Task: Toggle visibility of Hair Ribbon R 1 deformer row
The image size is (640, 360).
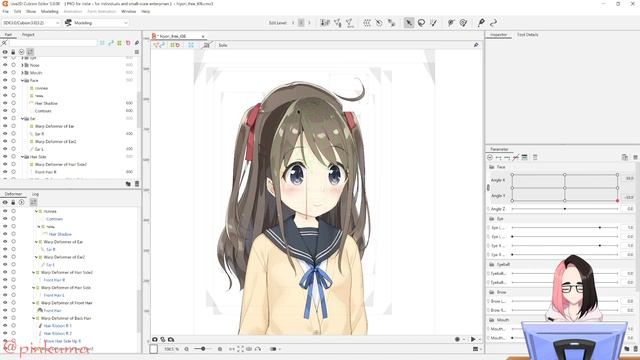Action: (x=5, y=325)
